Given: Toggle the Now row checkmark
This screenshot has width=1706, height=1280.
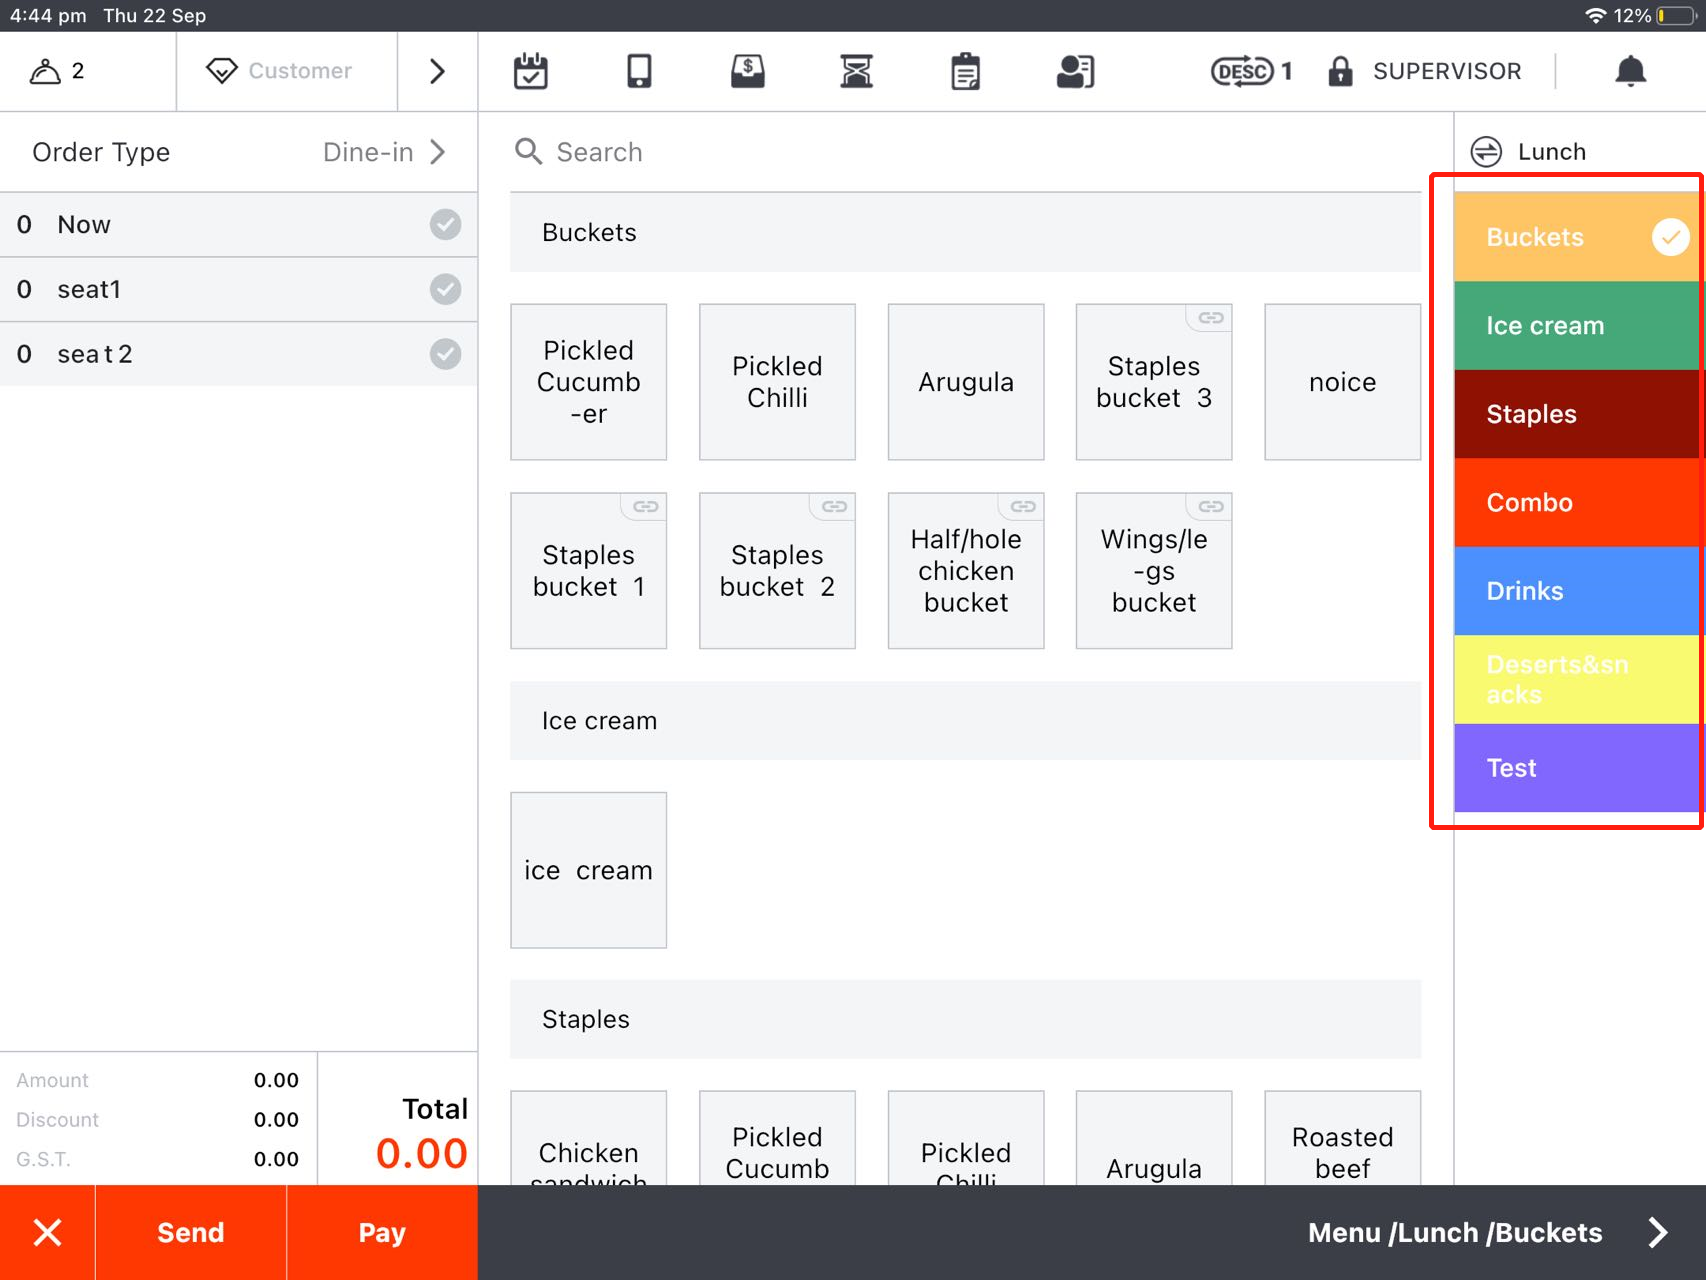Looking at the screenshot, I should click(x=445, y=224).
